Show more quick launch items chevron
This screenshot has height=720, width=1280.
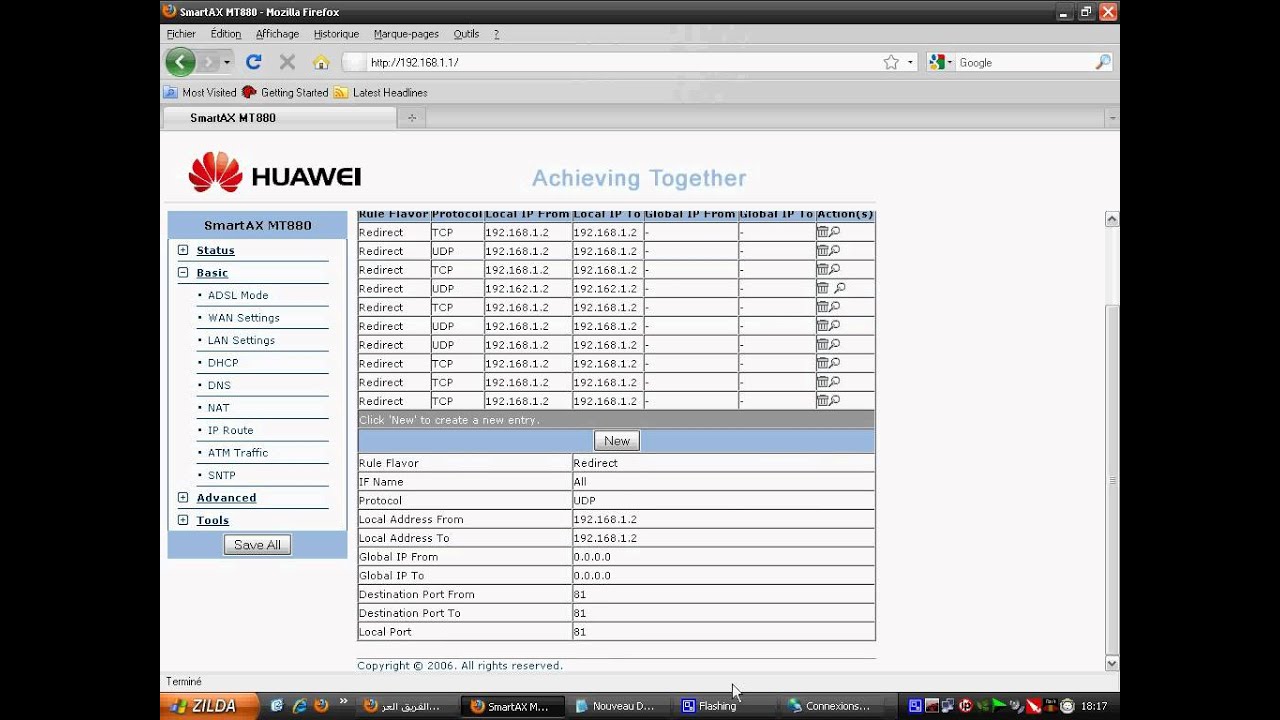344,702
